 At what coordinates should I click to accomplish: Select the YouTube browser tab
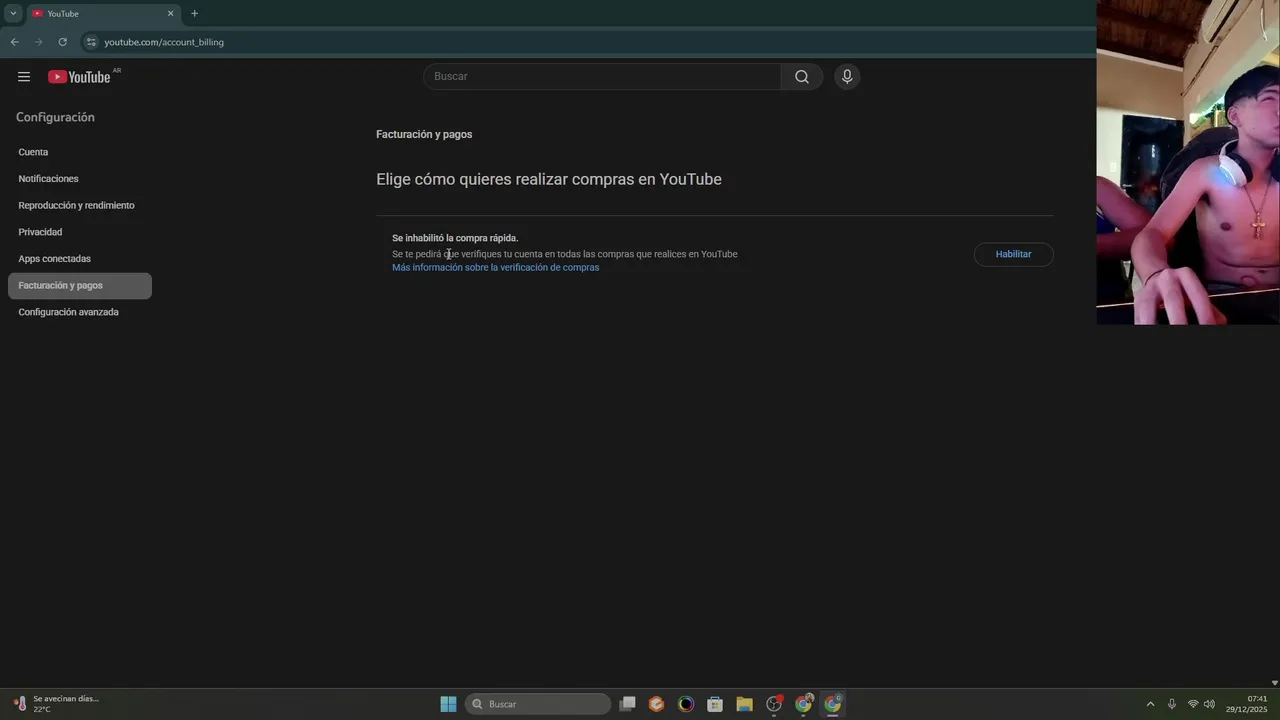coord(102,13)
